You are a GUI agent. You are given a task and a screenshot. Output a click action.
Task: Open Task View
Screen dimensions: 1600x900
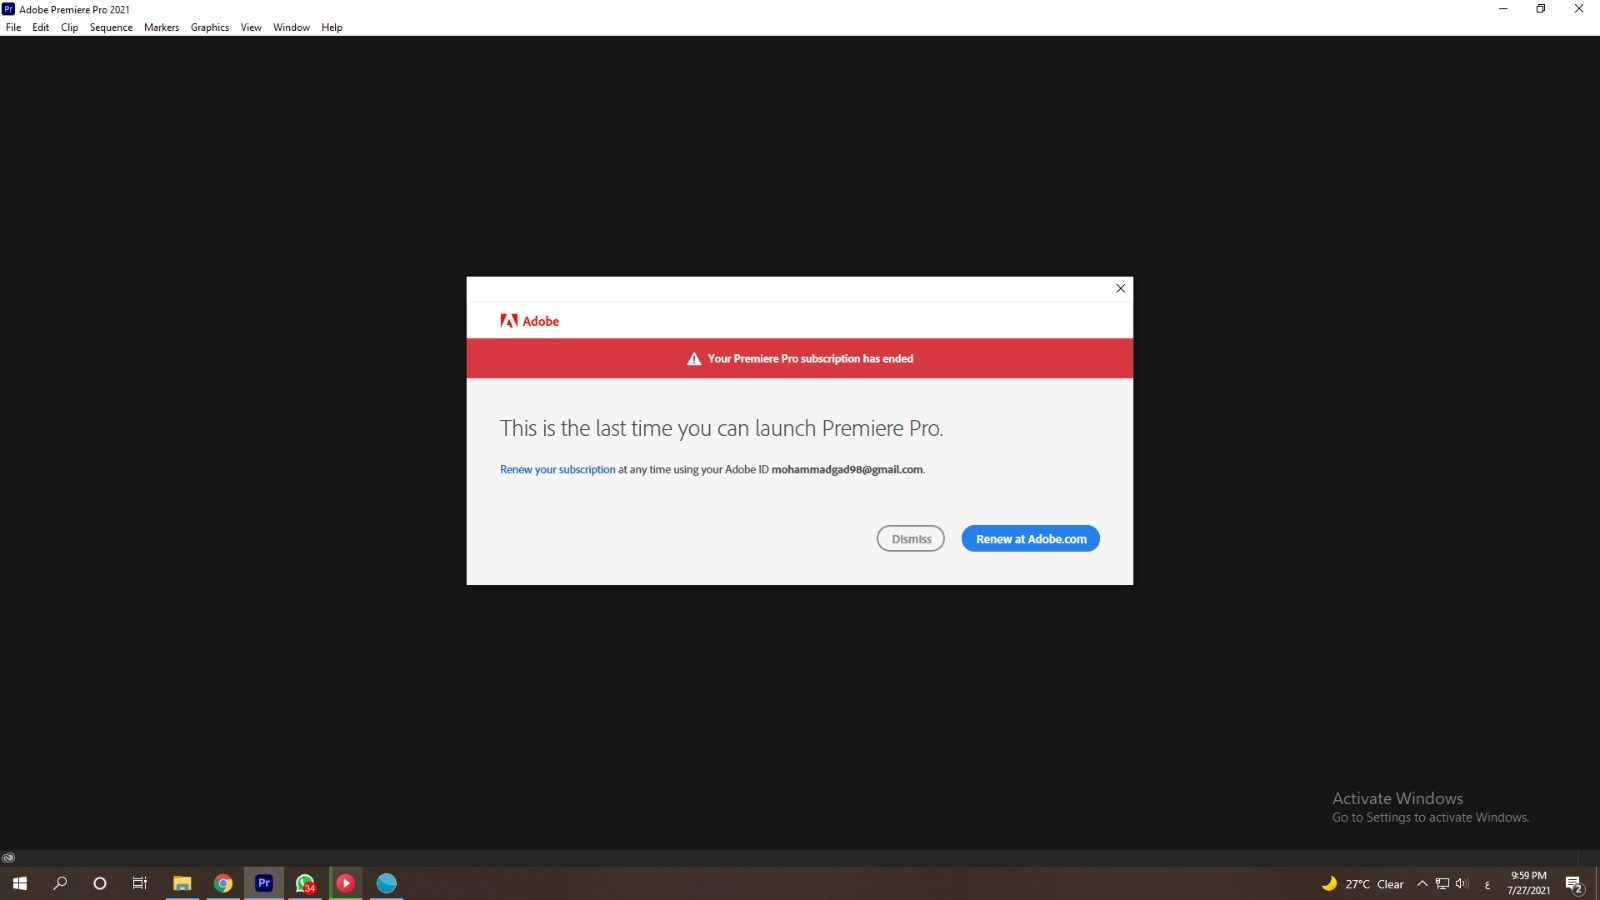point(139,883)
